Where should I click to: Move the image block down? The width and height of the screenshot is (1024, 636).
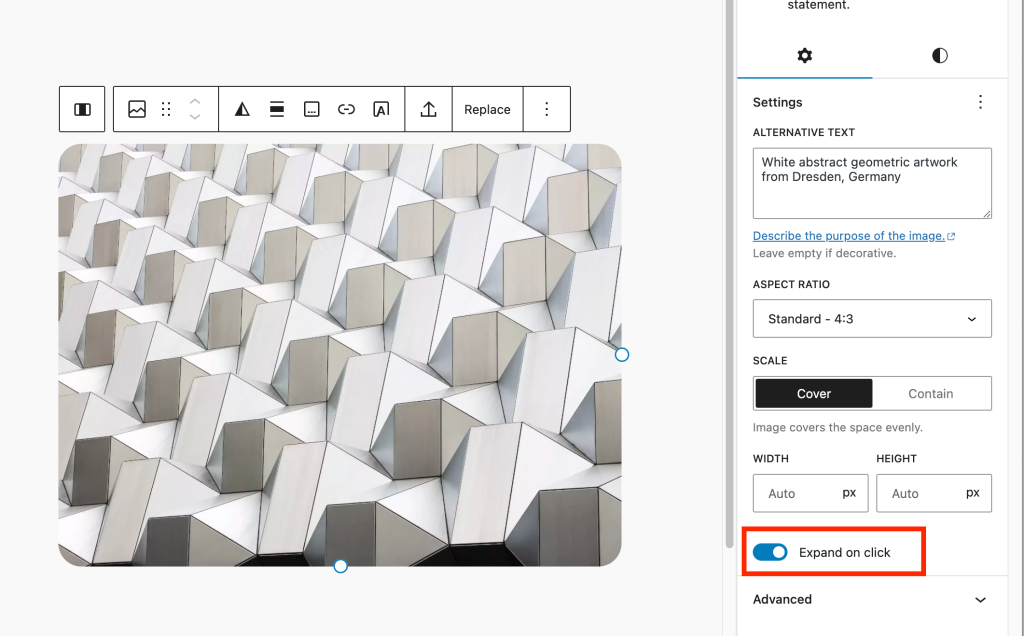point(195,116)
